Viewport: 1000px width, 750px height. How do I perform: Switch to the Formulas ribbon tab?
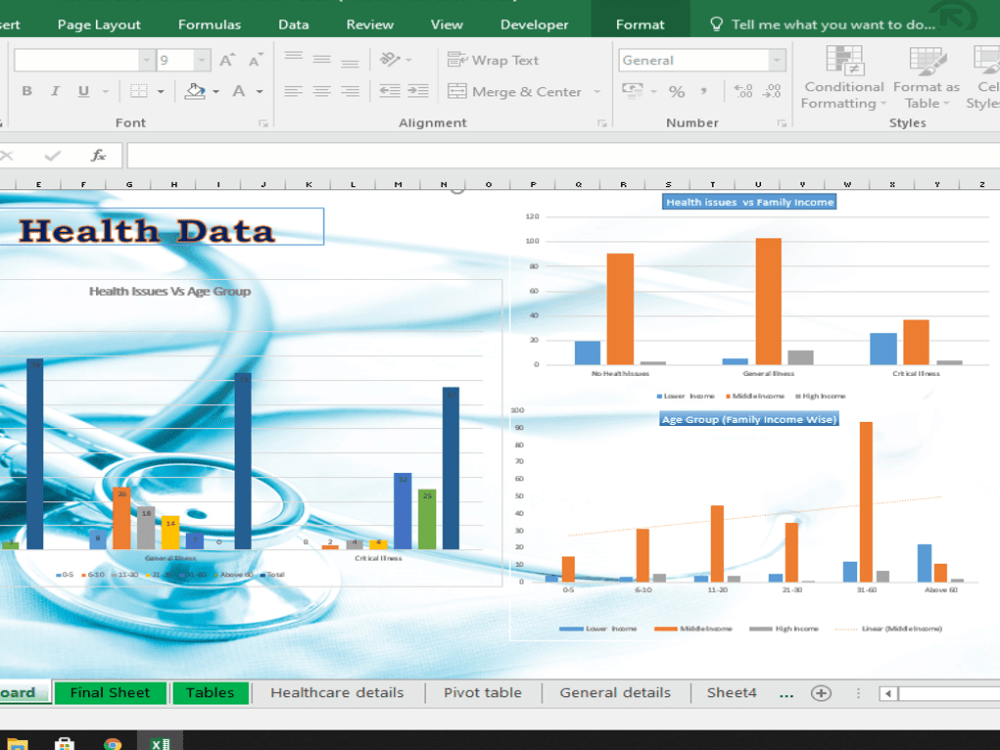point(209,24)
